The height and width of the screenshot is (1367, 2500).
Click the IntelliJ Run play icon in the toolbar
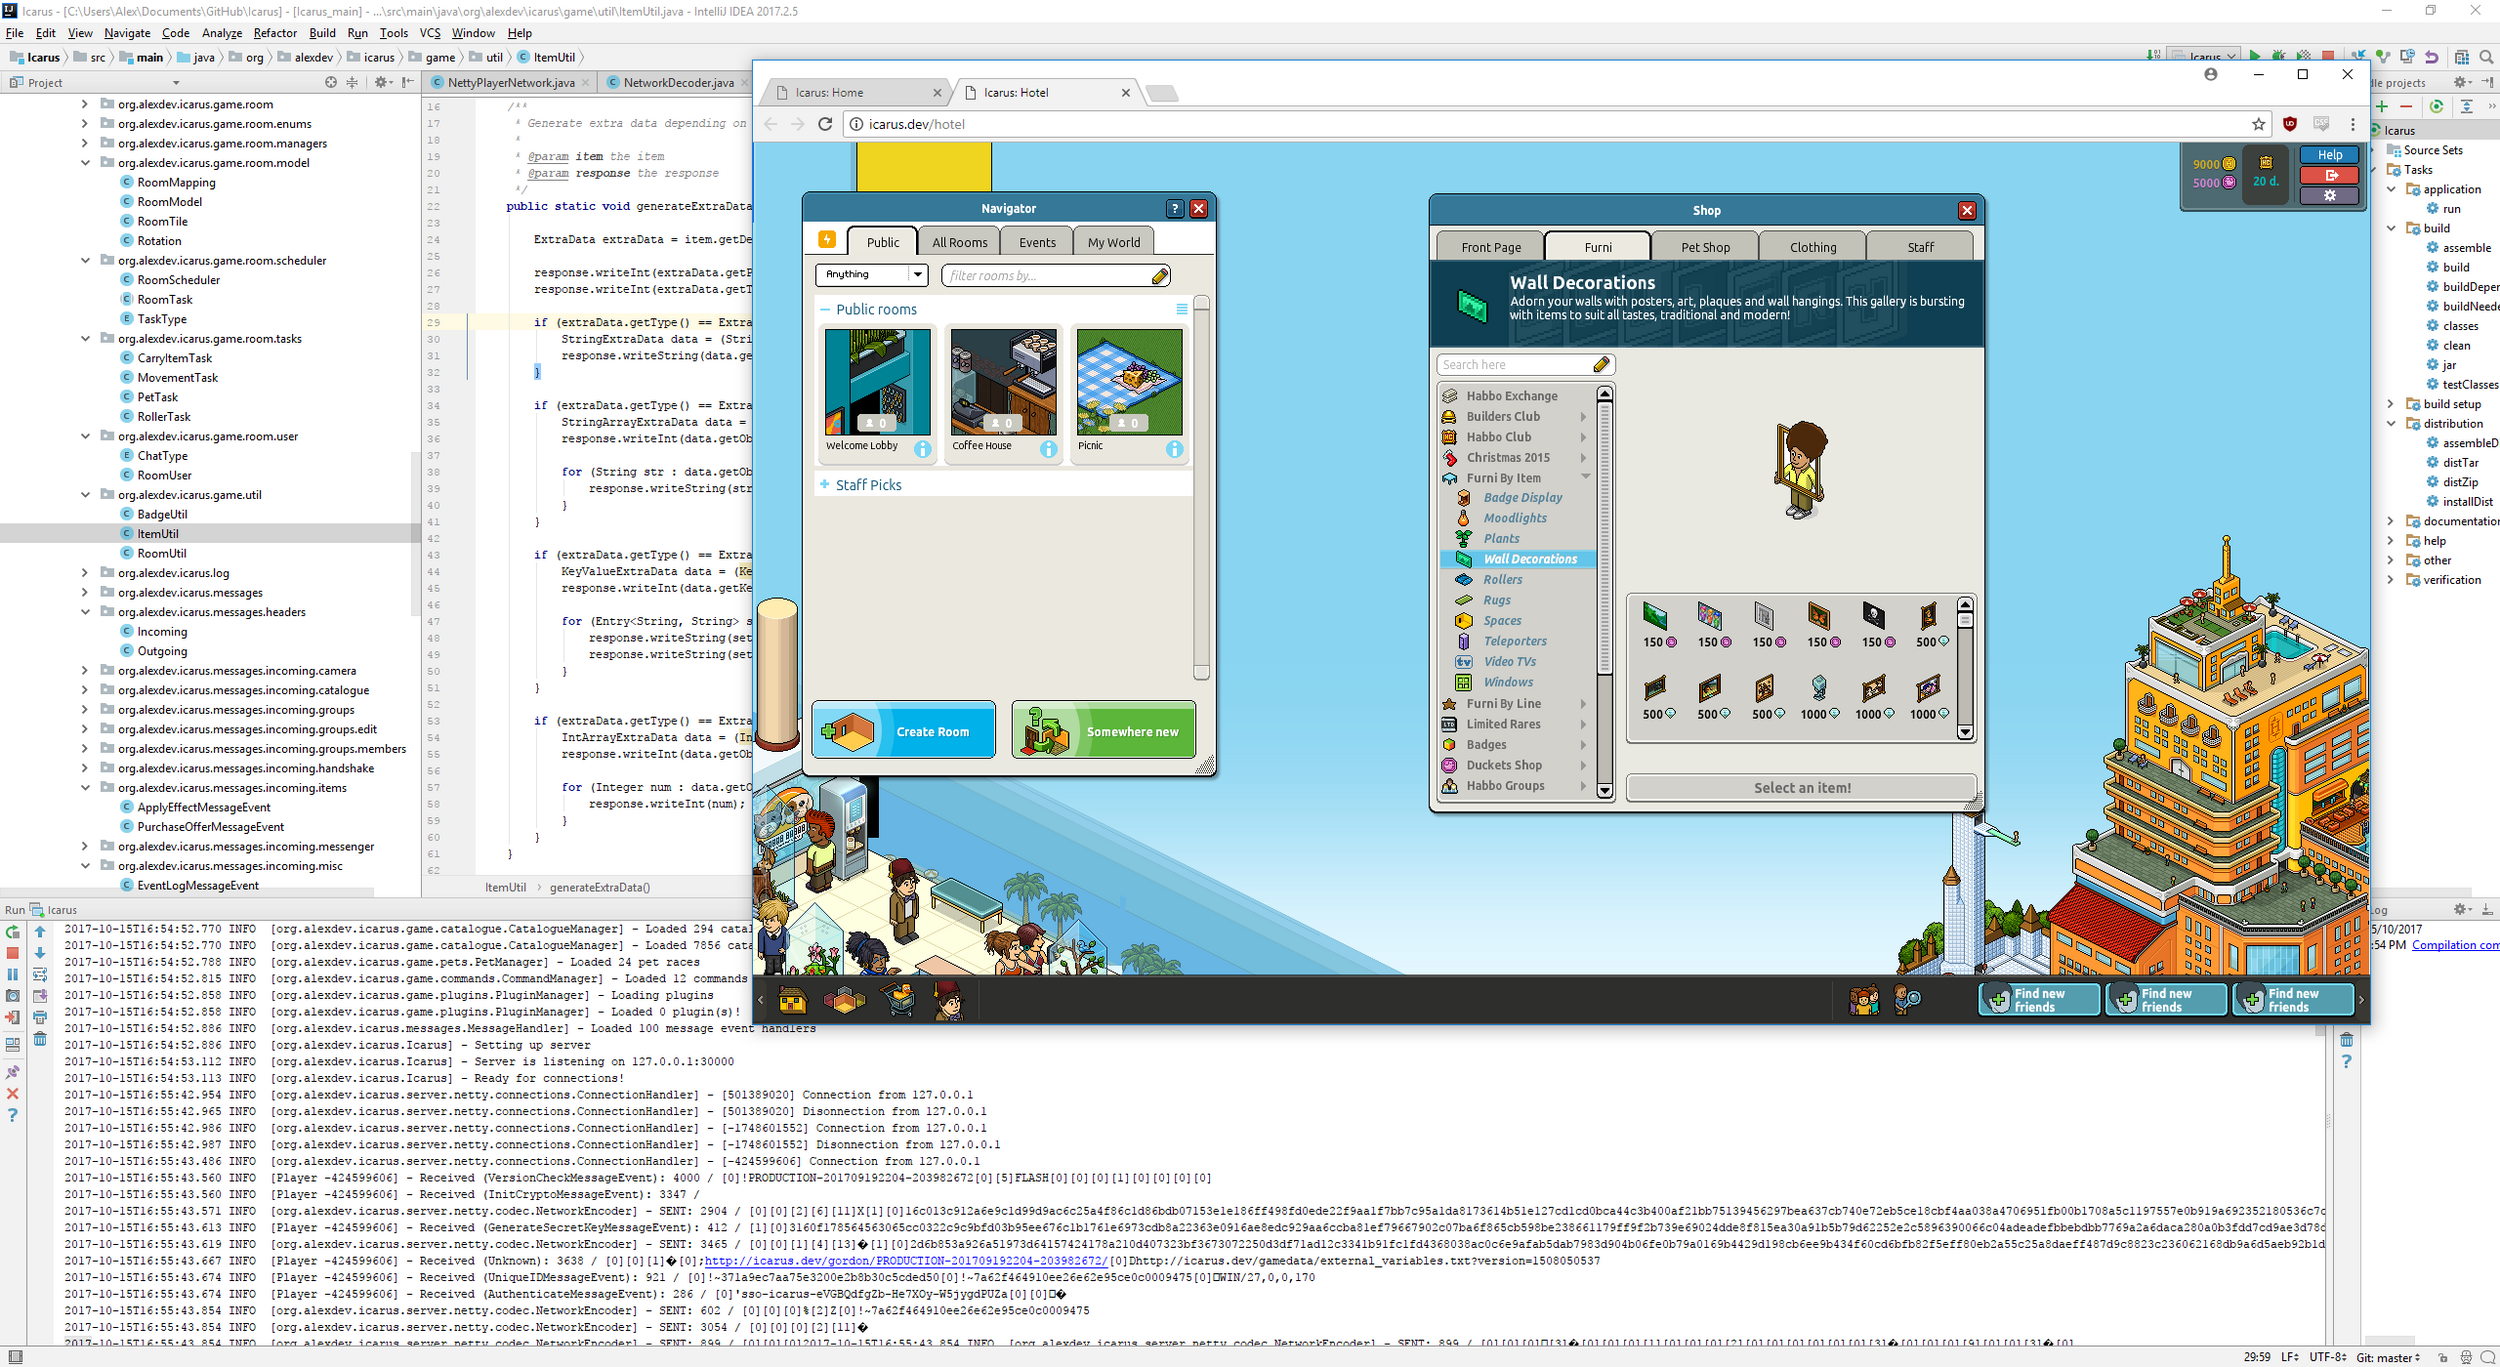[2255, 56]
